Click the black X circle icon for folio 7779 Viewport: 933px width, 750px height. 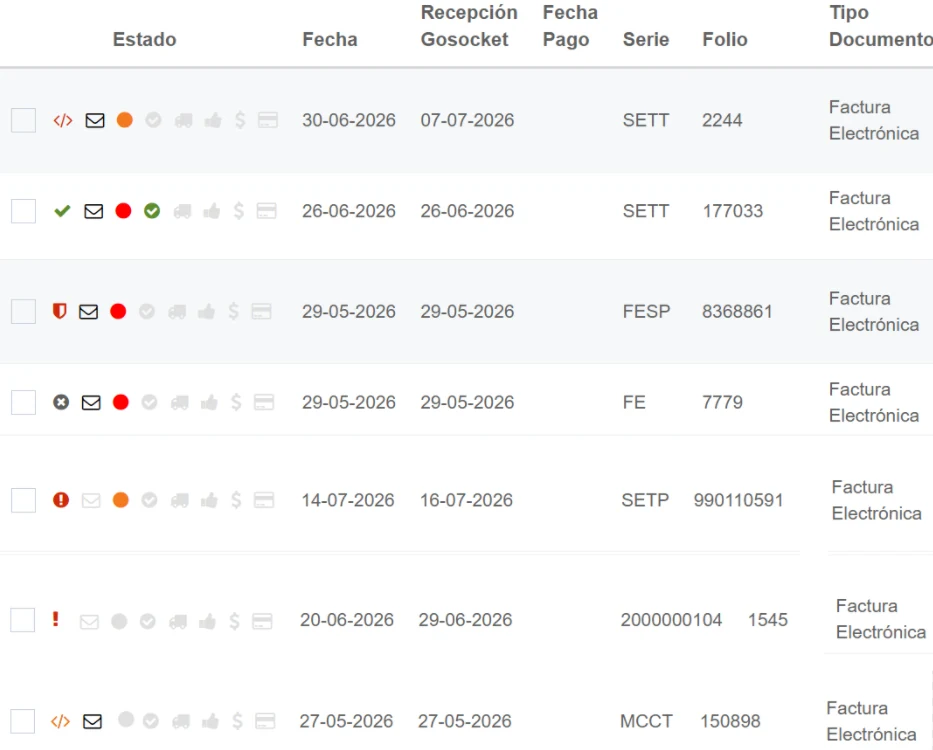coord(61,402)
